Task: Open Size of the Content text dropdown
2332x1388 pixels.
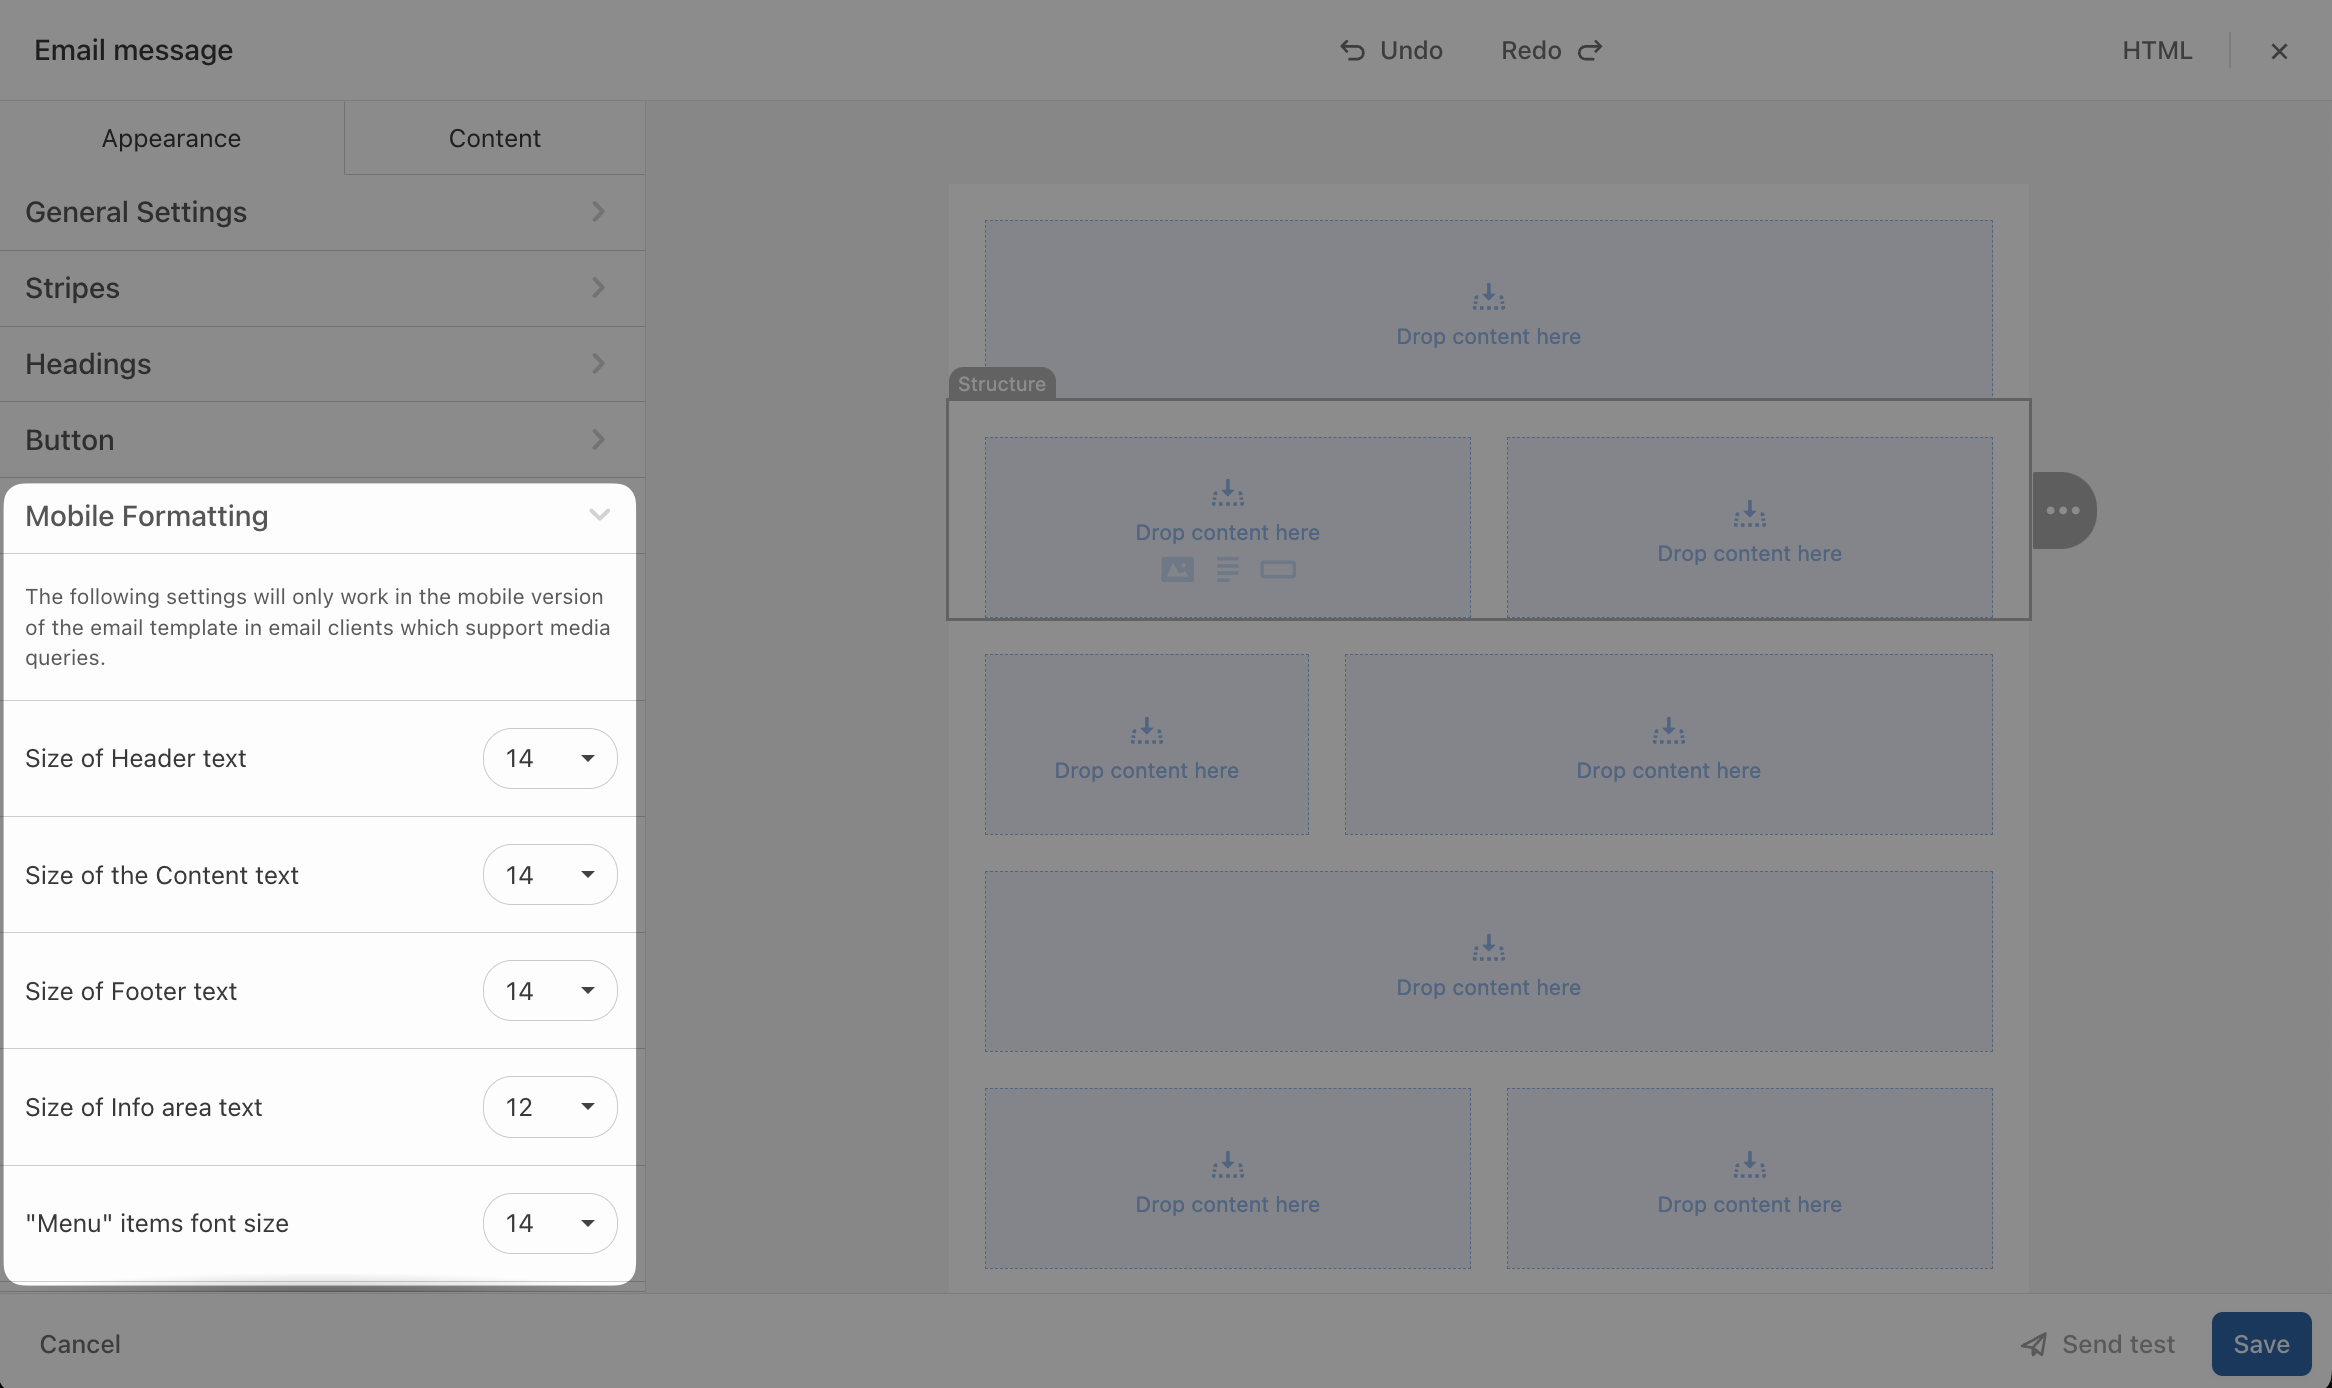Action: coord(550,875)
